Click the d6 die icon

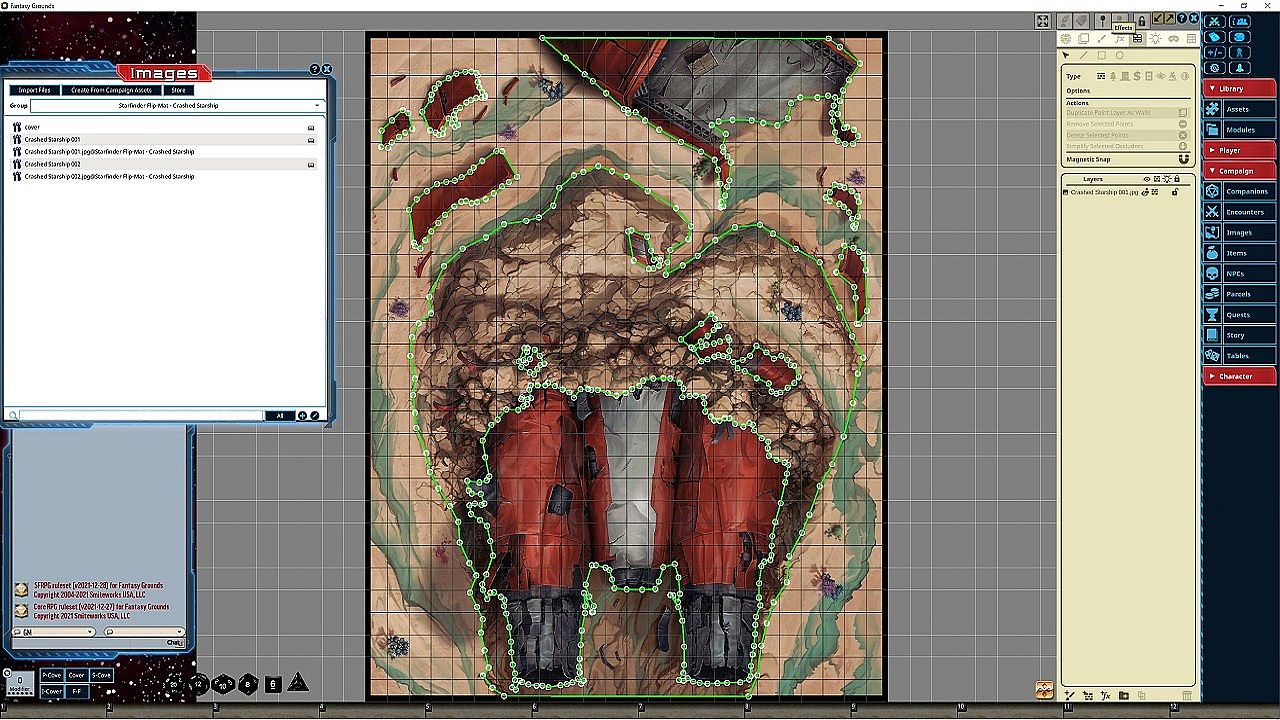[x=273, y=684]
